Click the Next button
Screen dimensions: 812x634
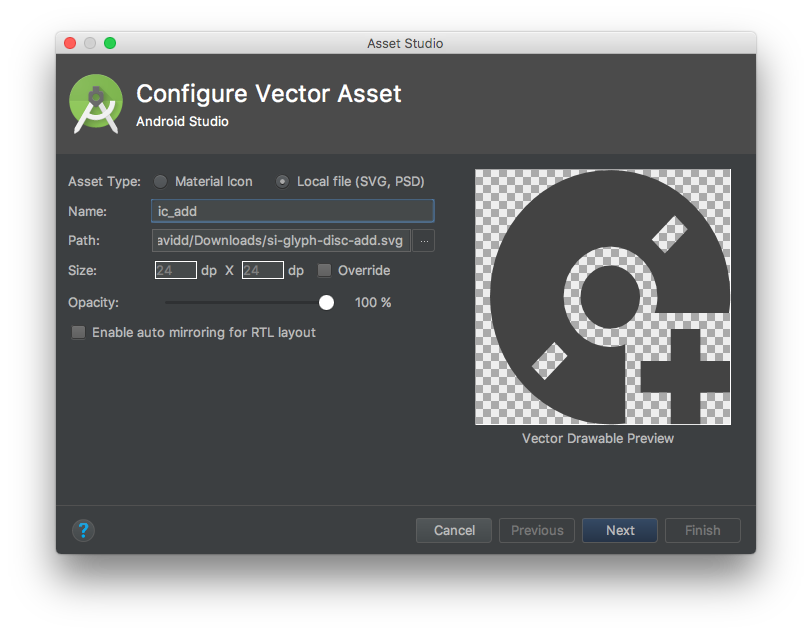pos(619,530)
